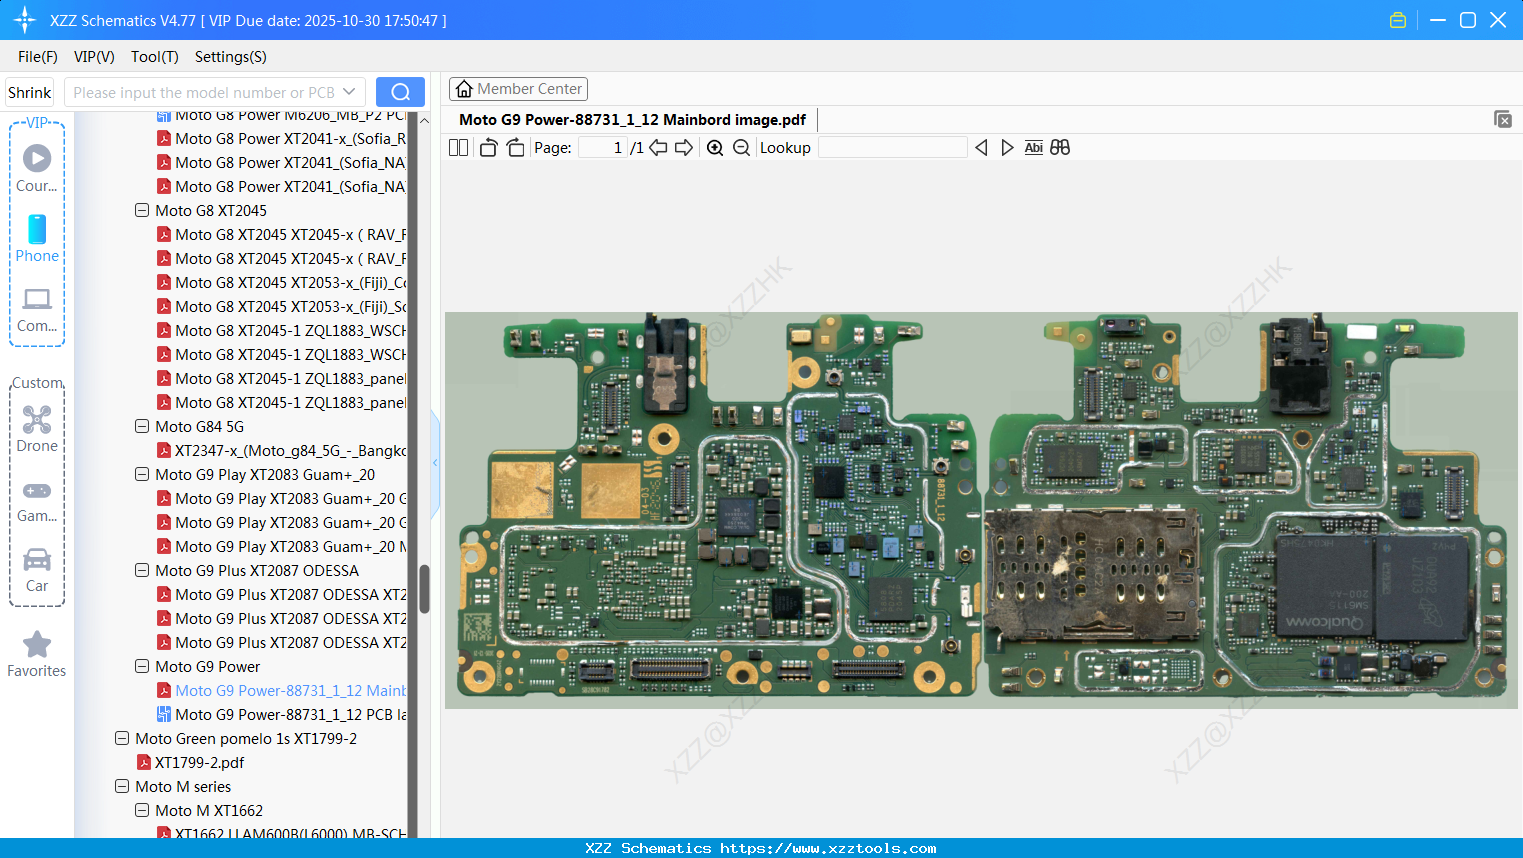Viewport: 1523px width, 858px height.
Task: Open the Settings(S) menu
Action: (230, 57)
